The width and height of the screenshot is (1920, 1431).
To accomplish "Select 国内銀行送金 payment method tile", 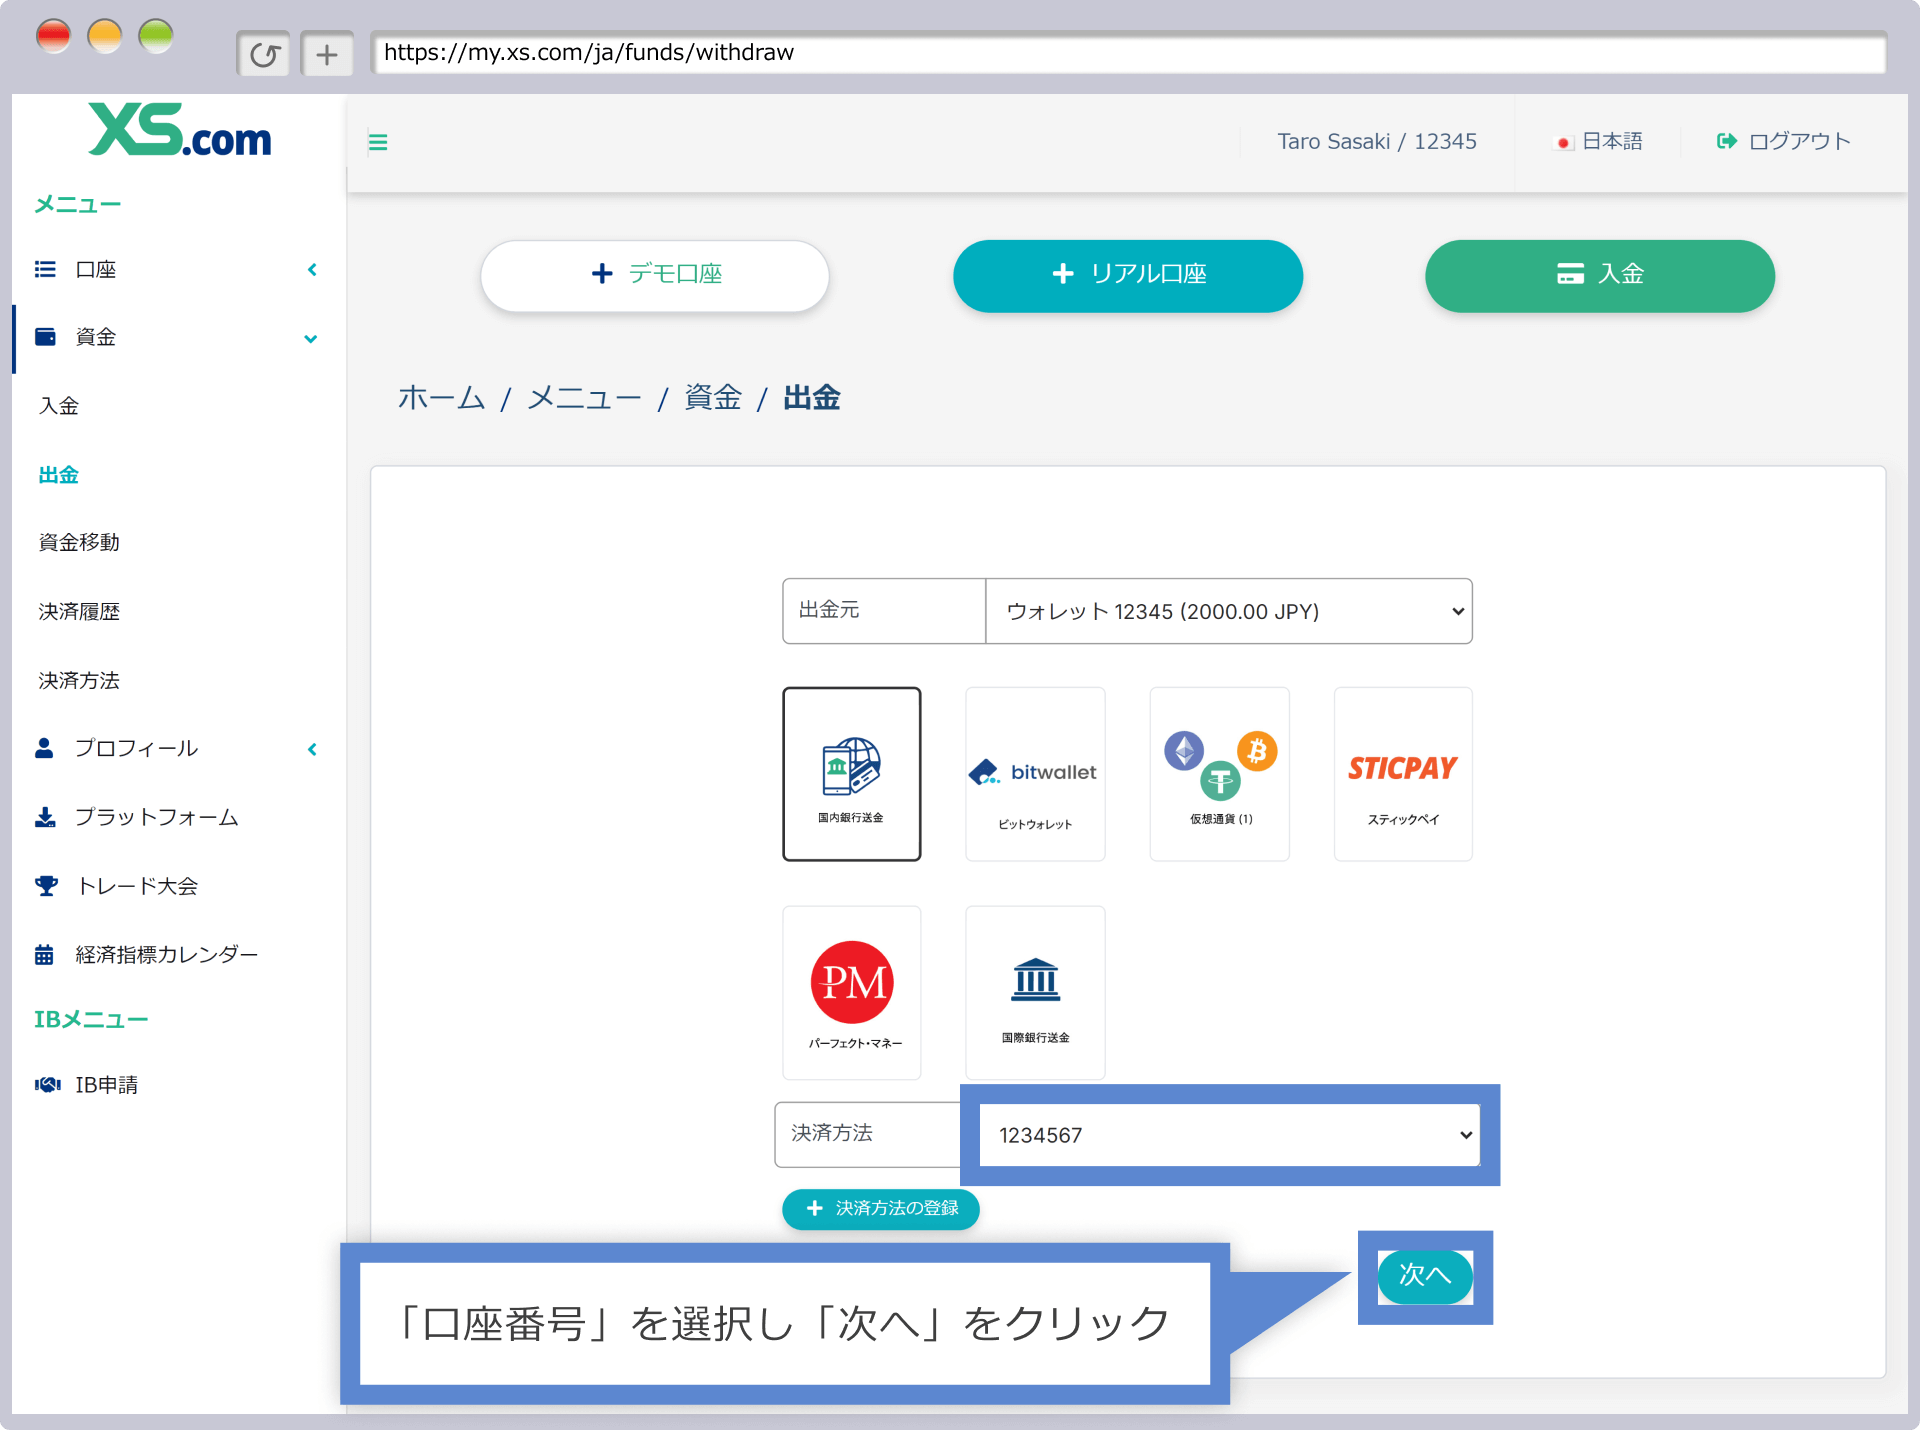I will coord(852,774).
